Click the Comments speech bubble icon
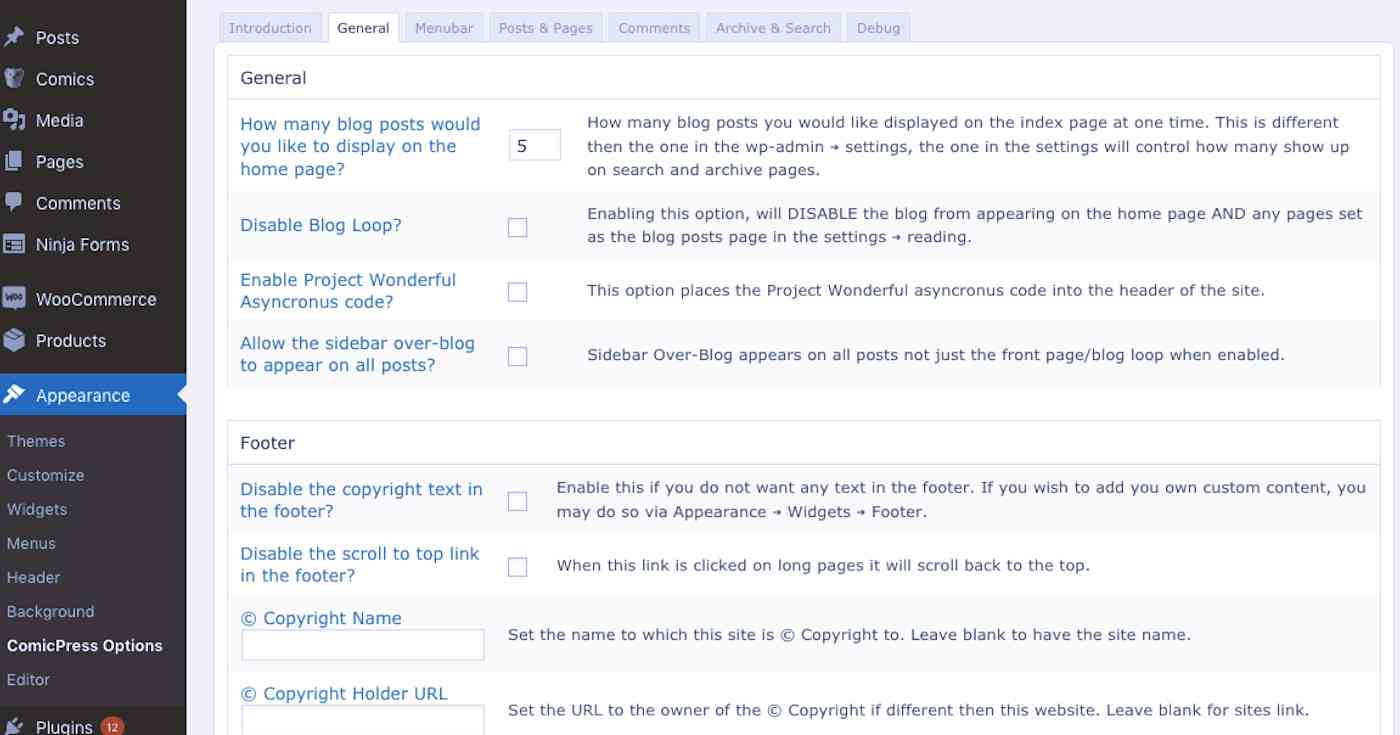 (x=17, y=203)
